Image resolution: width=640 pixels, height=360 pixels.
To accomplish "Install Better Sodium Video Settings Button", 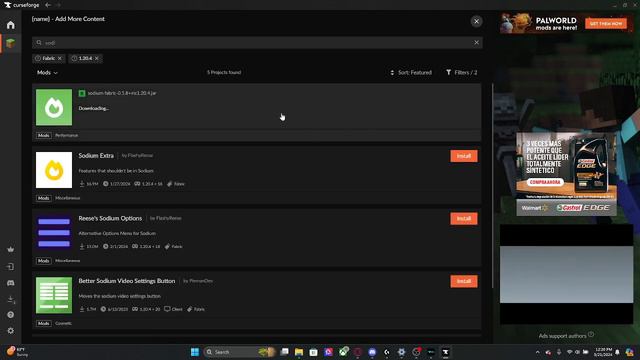I will click(x=464, y=281).
